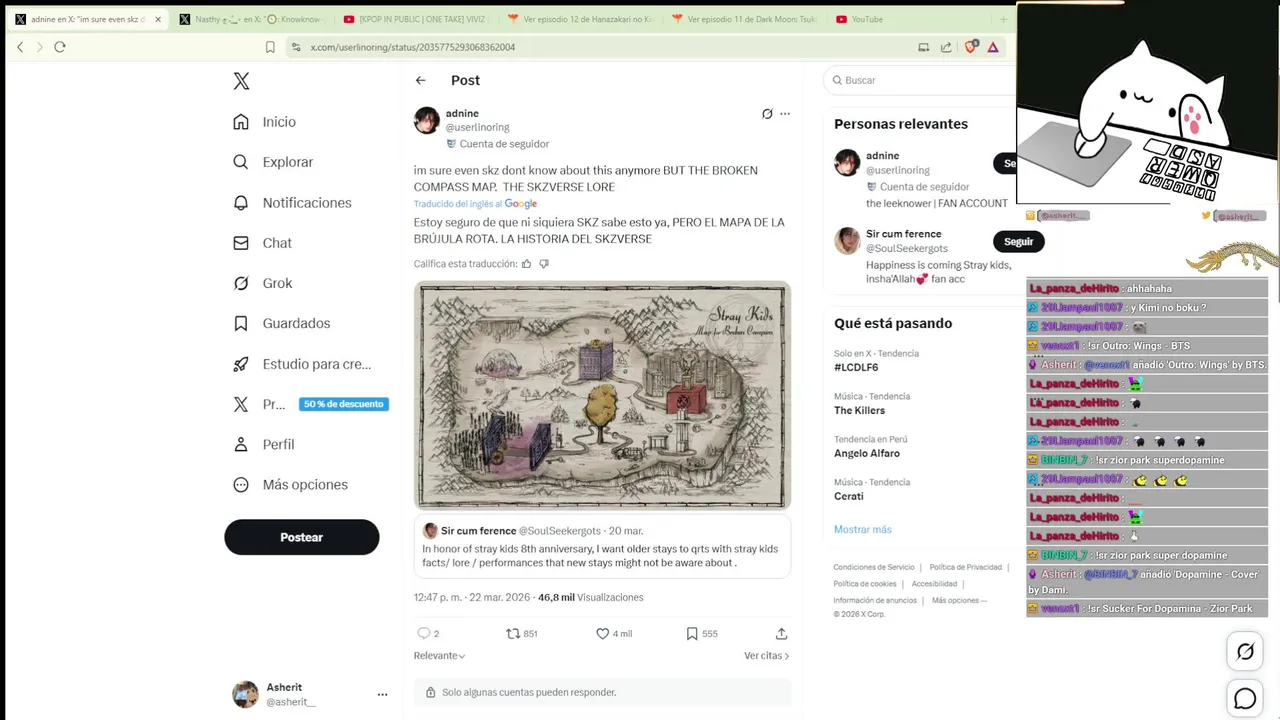Click the 50 % de descuento badge

[x=344, y=404]
